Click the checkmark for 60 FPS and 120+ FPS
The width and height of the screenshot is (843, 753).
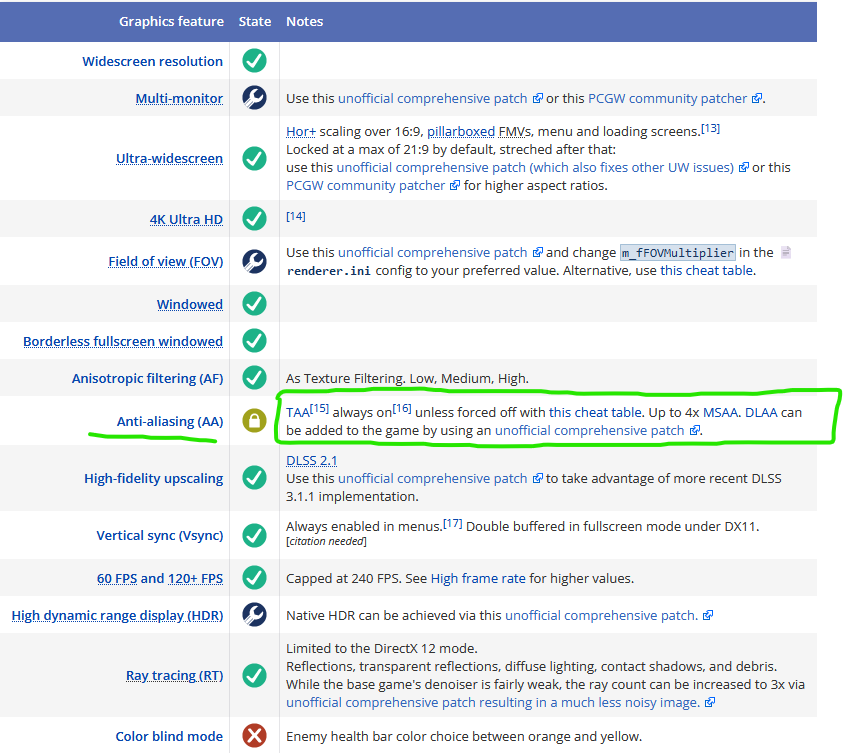pyautogui.click(x=254, y=578)
